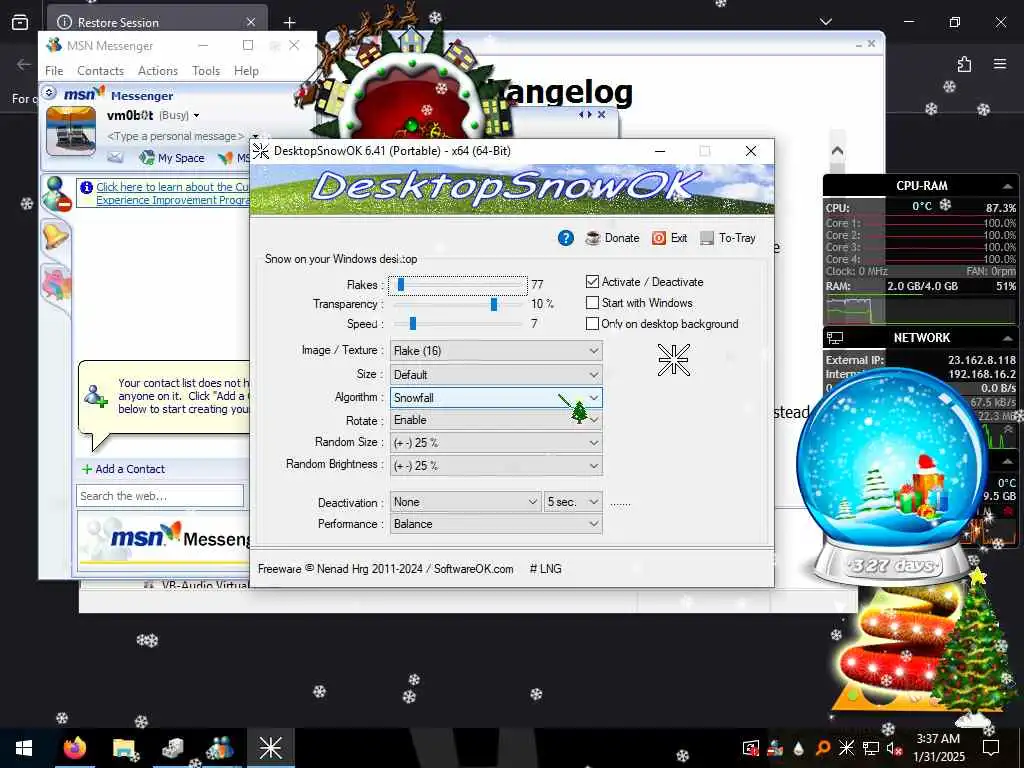1024x768 pixels.
Task: Click the vm0b0t display picture
Action: pyautogui.click(x=71, y=131)
